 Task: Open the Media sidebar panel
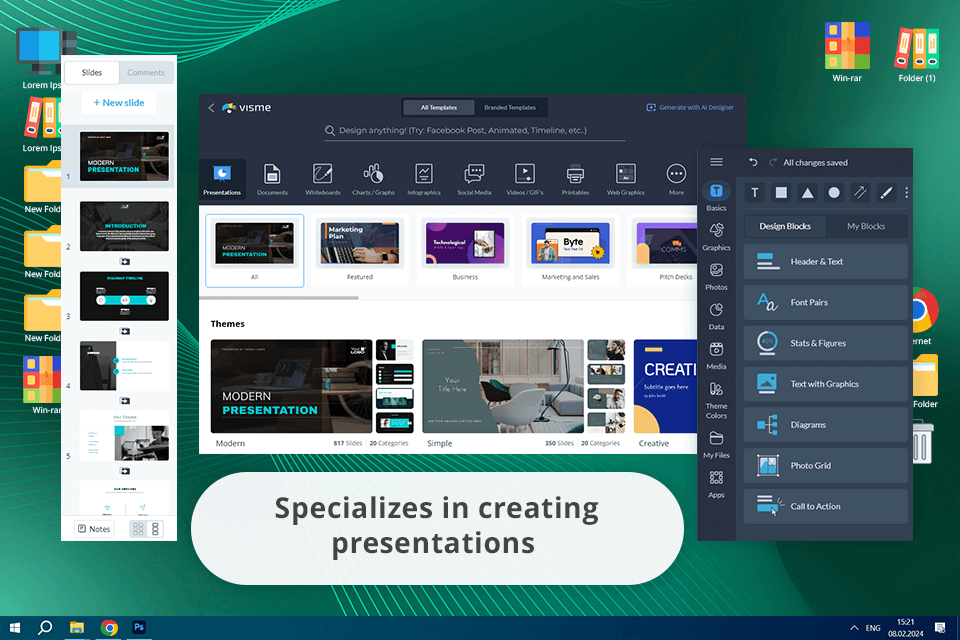[x=716, y=356]
